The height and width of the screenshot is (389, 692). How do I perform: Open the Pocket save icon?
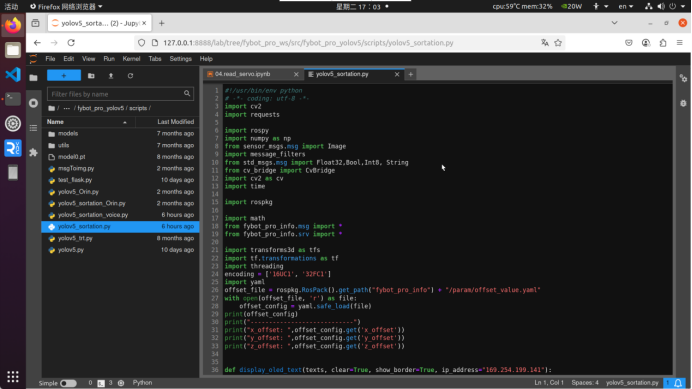(x=629, y=43)
